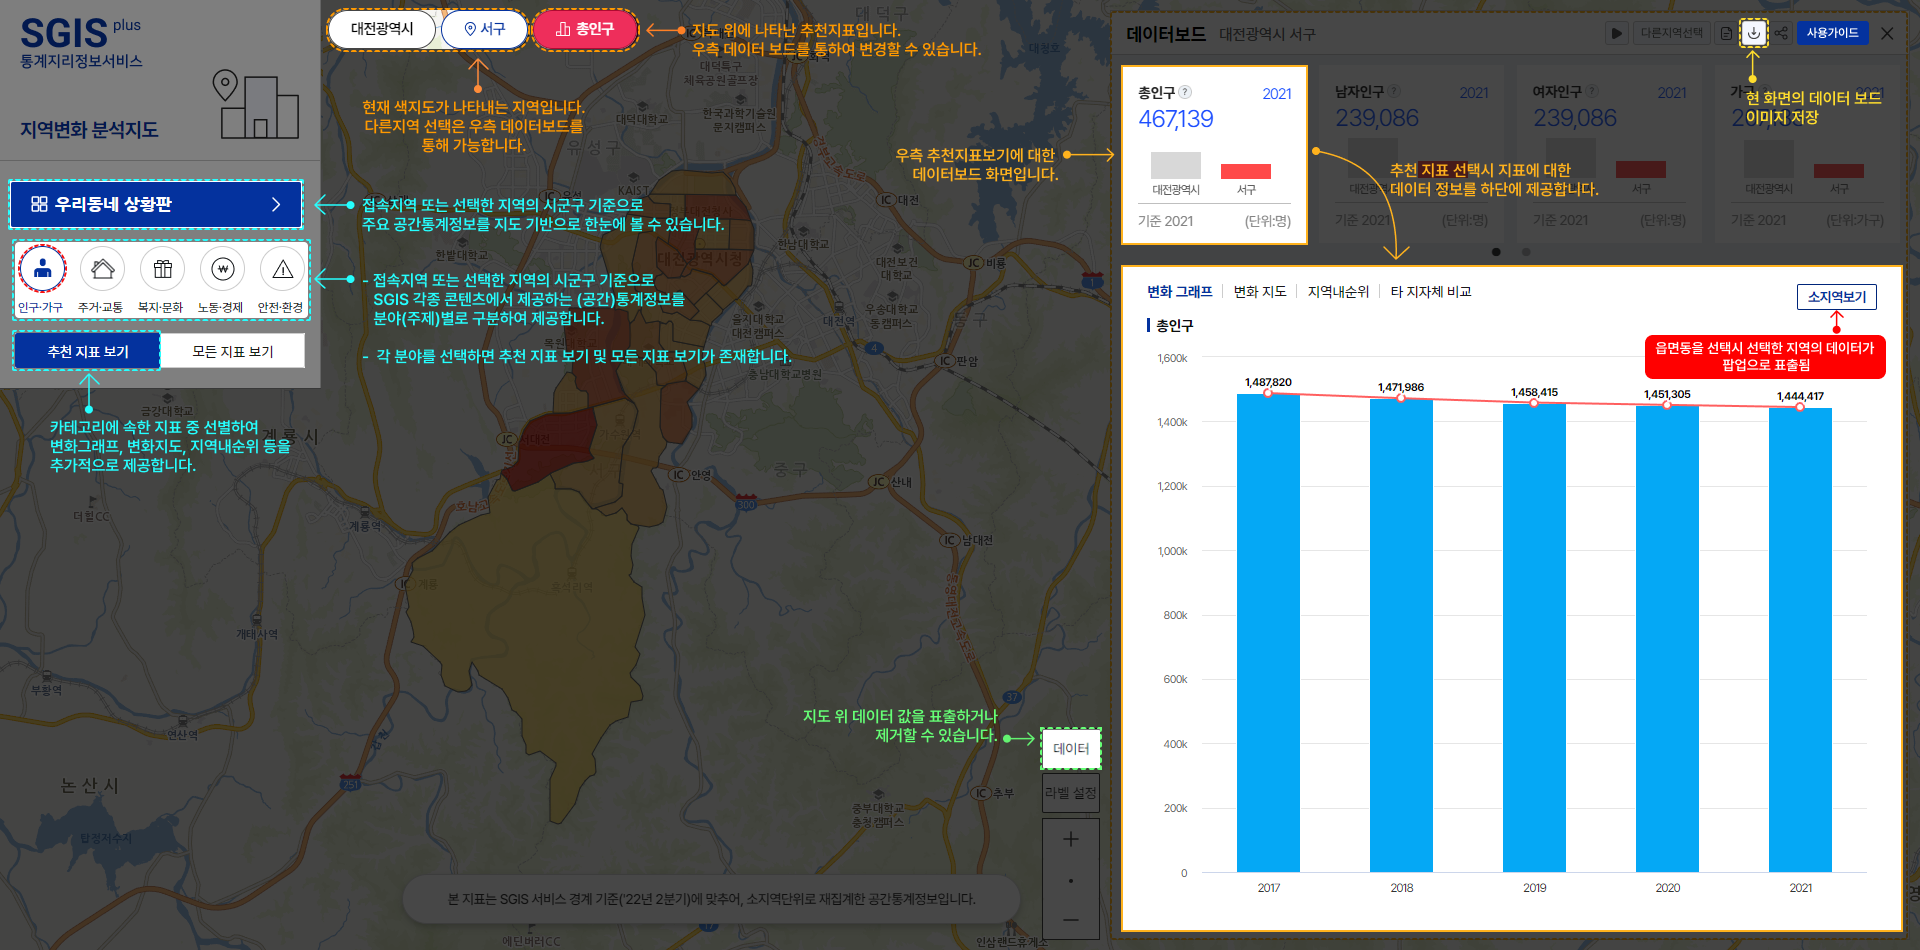Switch to 모든 지표 보기
Image resolution: width=1920 pixels, height=950 pixels.
pos(232,351)
